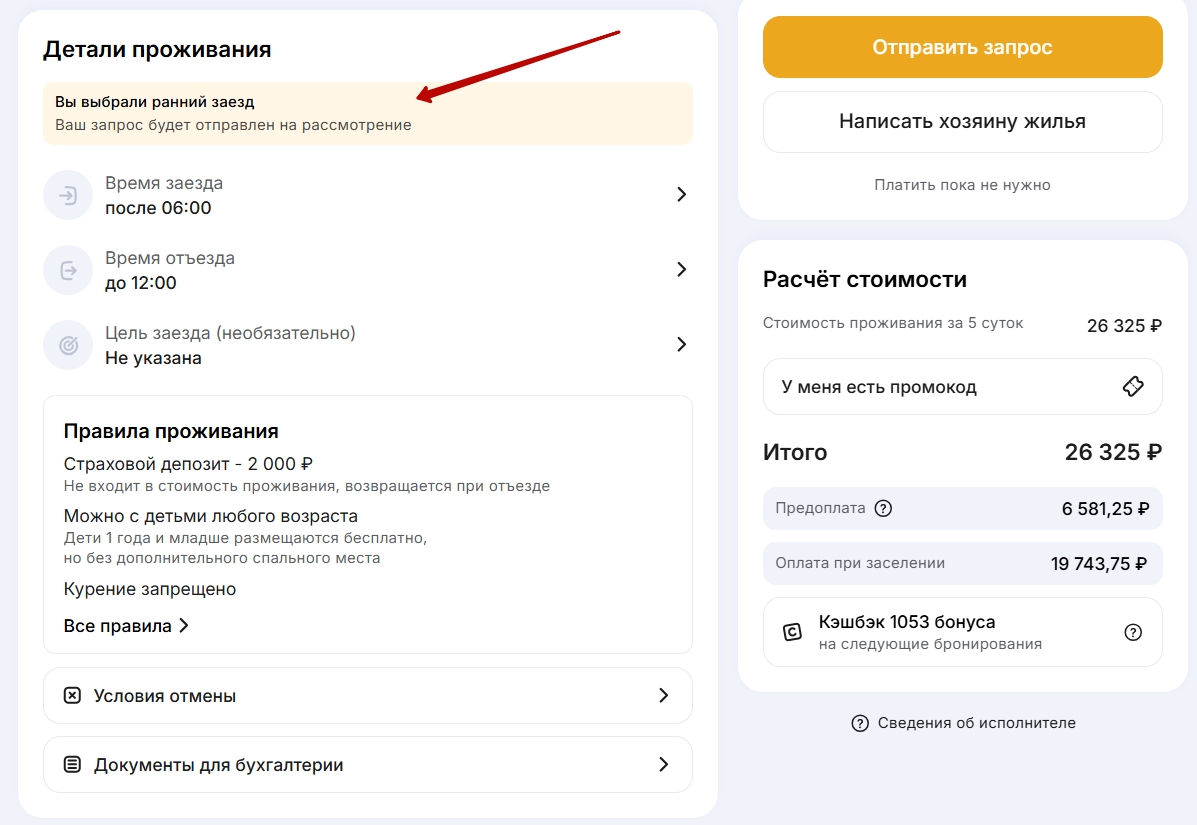Click the promo code ticket icon
Image resolution: width=1197 pixels, height=825 pixels.
click(x=1133, y=386)
